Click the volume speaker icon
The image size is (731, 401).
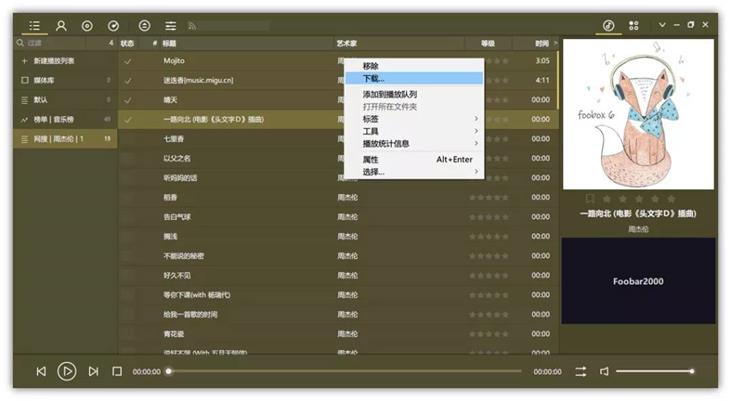[604, 371]
